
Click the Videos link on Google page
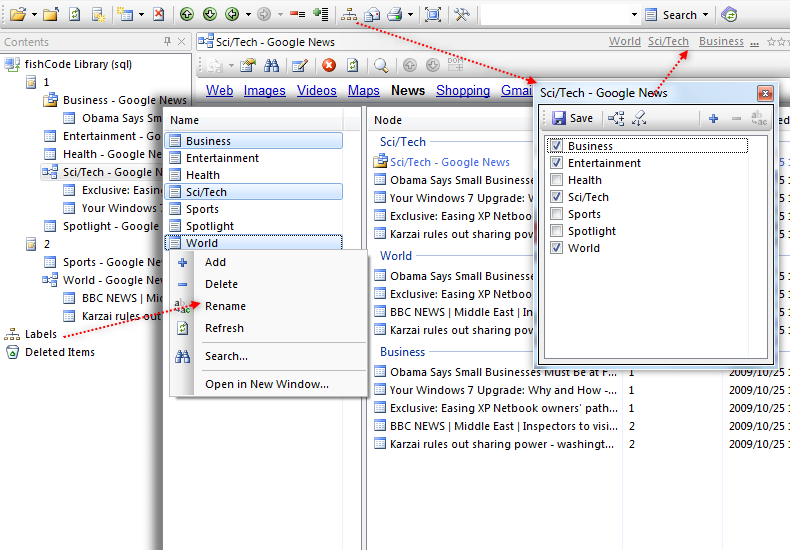tap(316, 90)
